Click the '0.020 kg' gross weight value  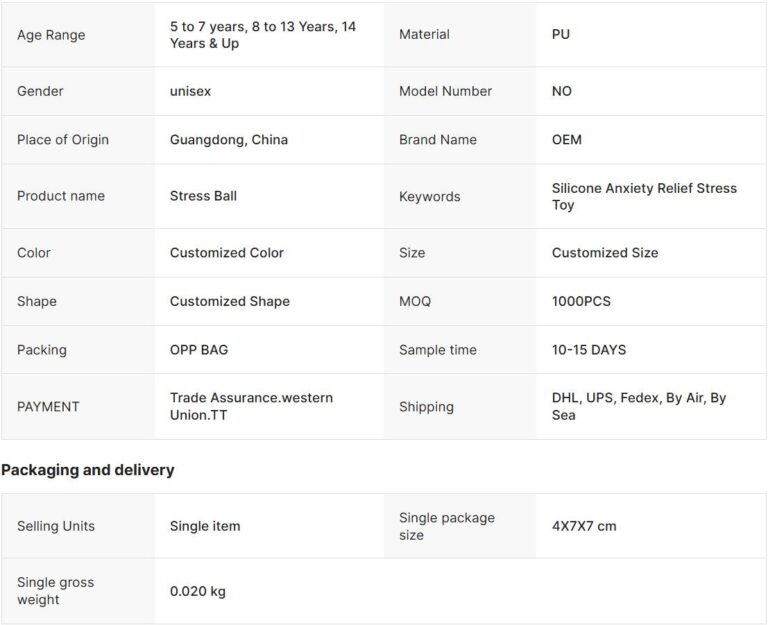(198, 591)
